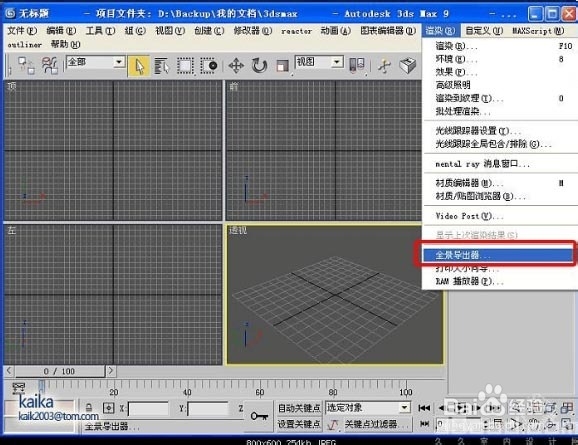Open the 文件 menu
This screenshot has height=445, width=578.
(x=22, y=31)
